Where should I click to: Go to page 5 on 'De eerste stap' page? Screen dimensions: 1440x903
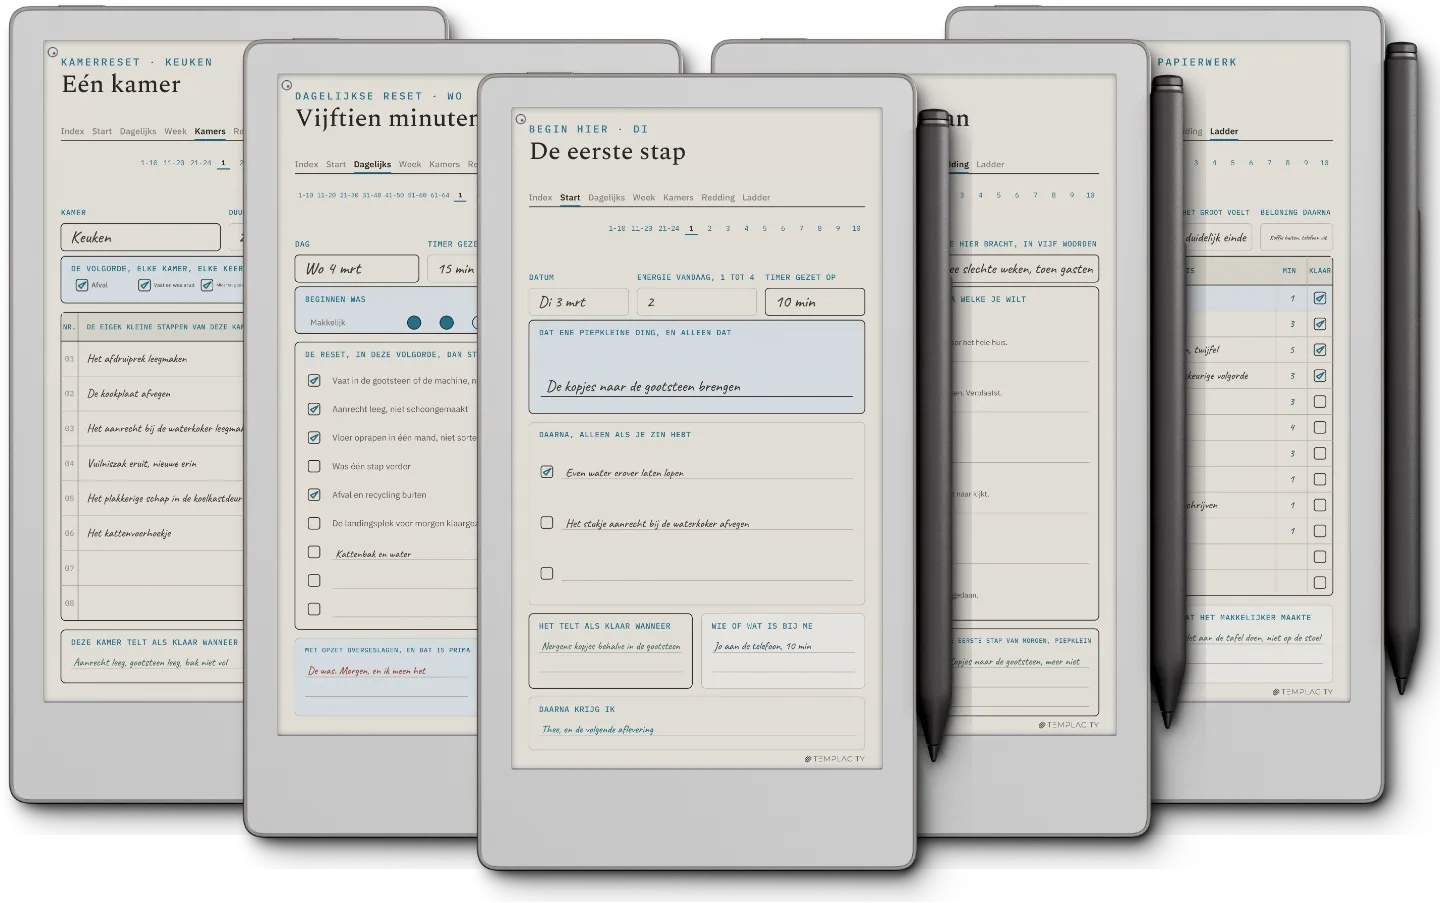tap(765, 229)
